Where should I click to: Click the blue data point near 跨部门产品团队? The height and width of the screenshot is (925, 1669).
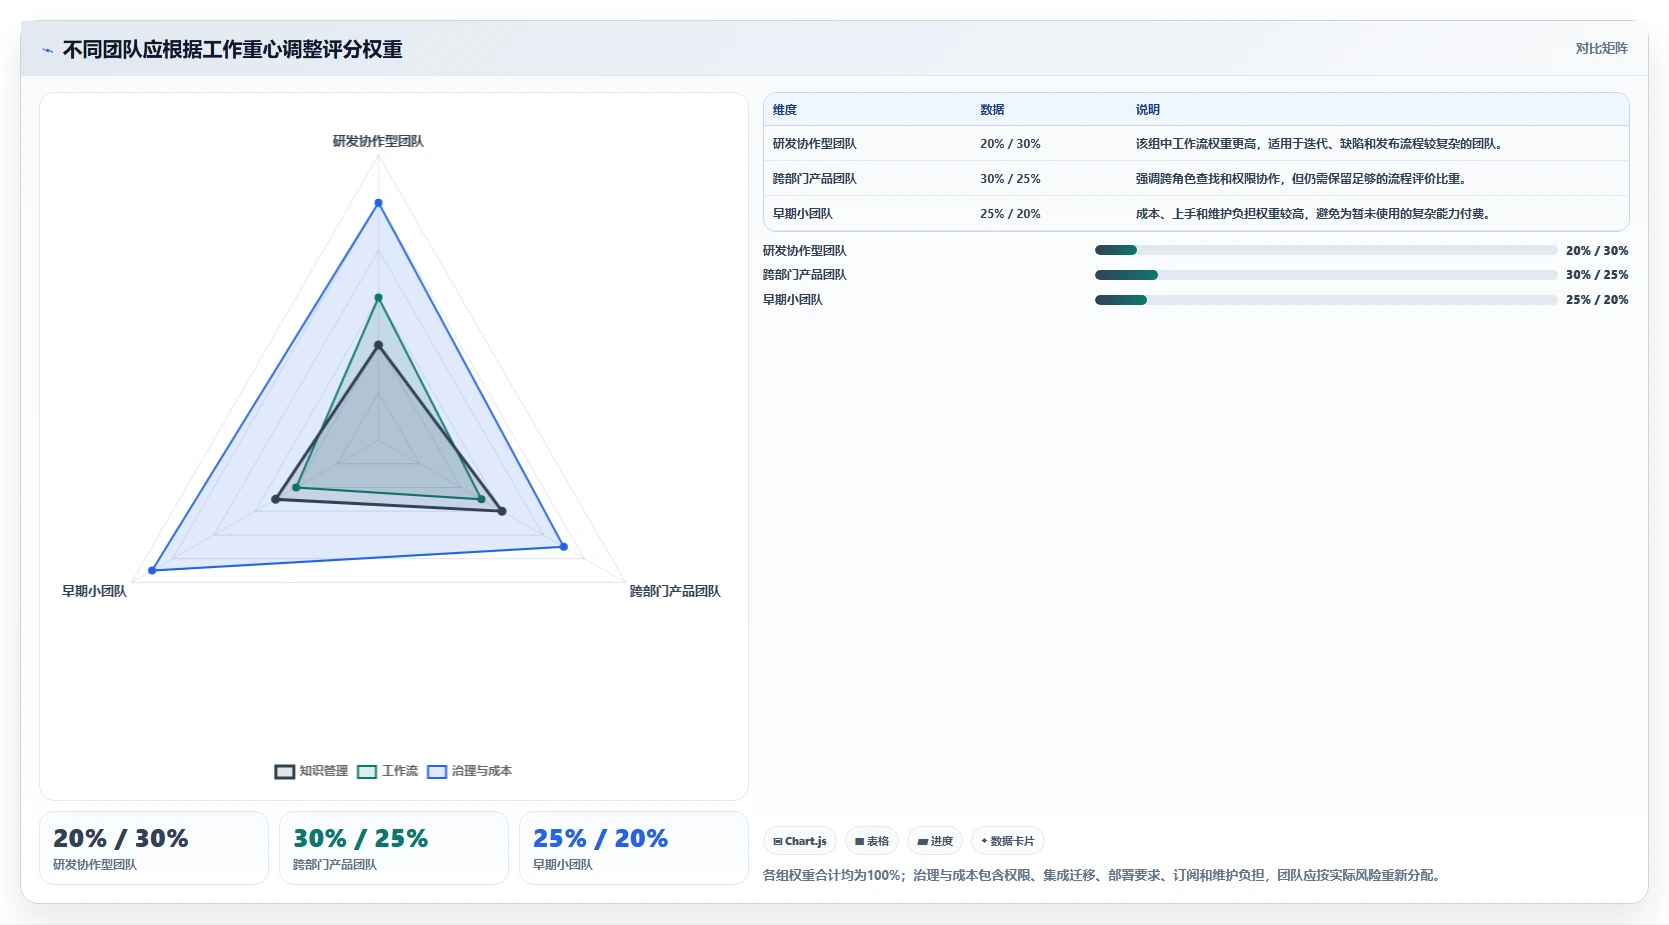563,546
